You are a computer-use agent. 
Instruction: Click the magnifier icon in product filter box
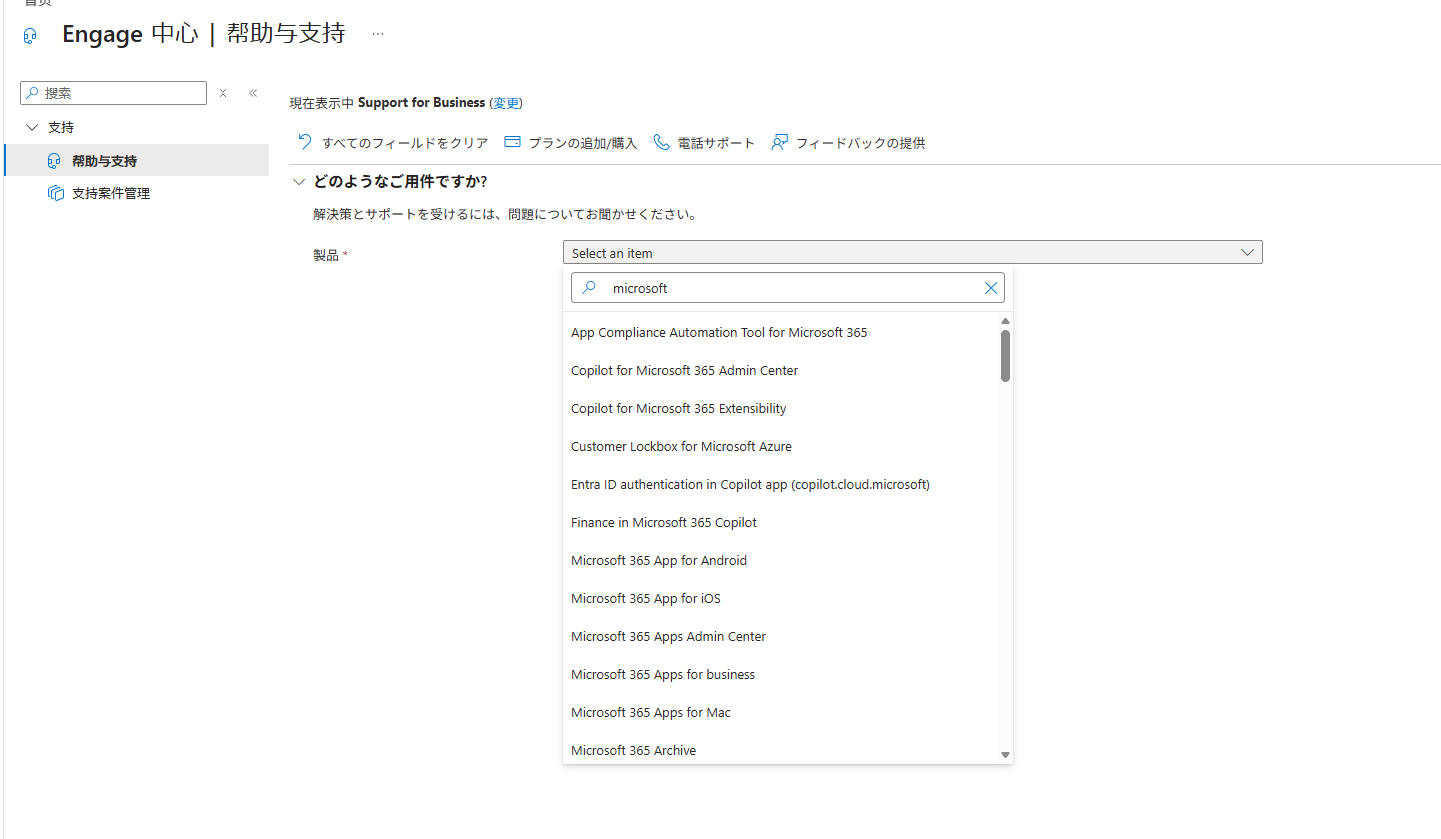point(590,288)
